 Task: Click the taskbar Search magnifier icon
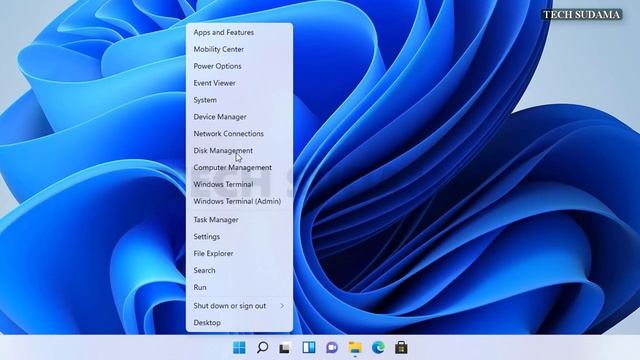click(x=262, y=348)
